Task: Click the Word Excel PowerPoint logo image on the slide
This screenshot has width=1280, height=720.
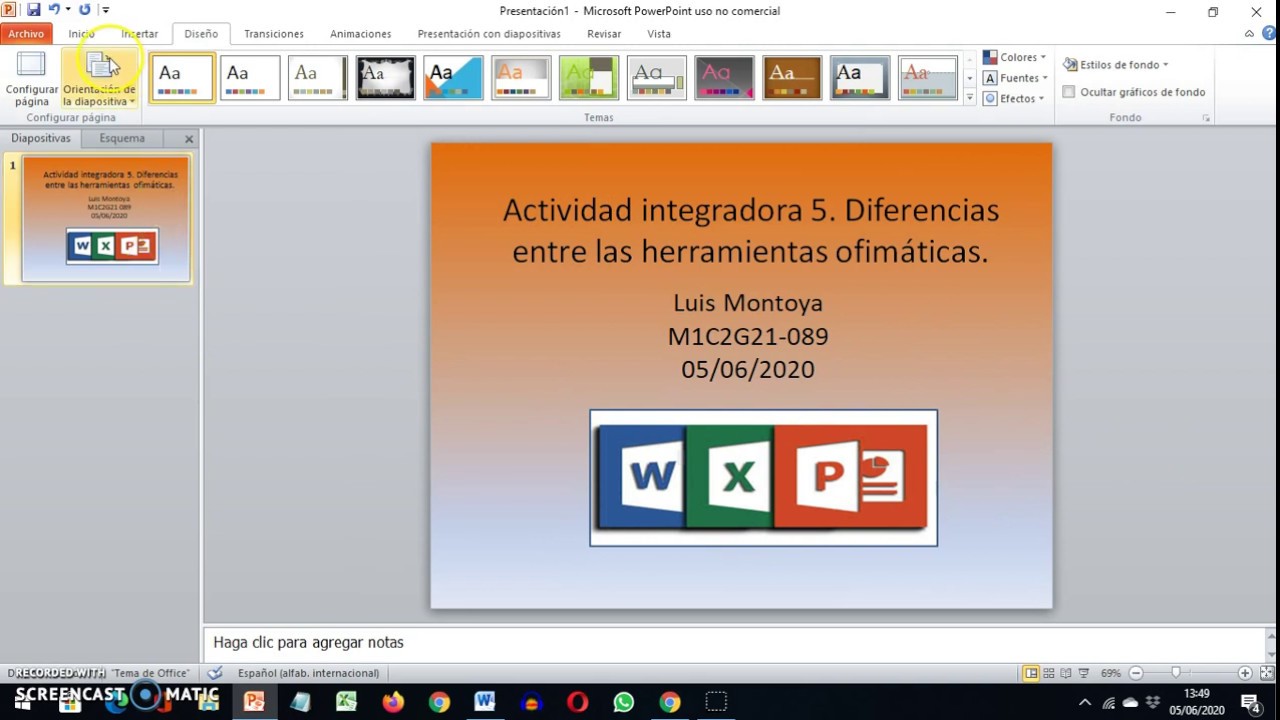Action: tap(763, 478)
